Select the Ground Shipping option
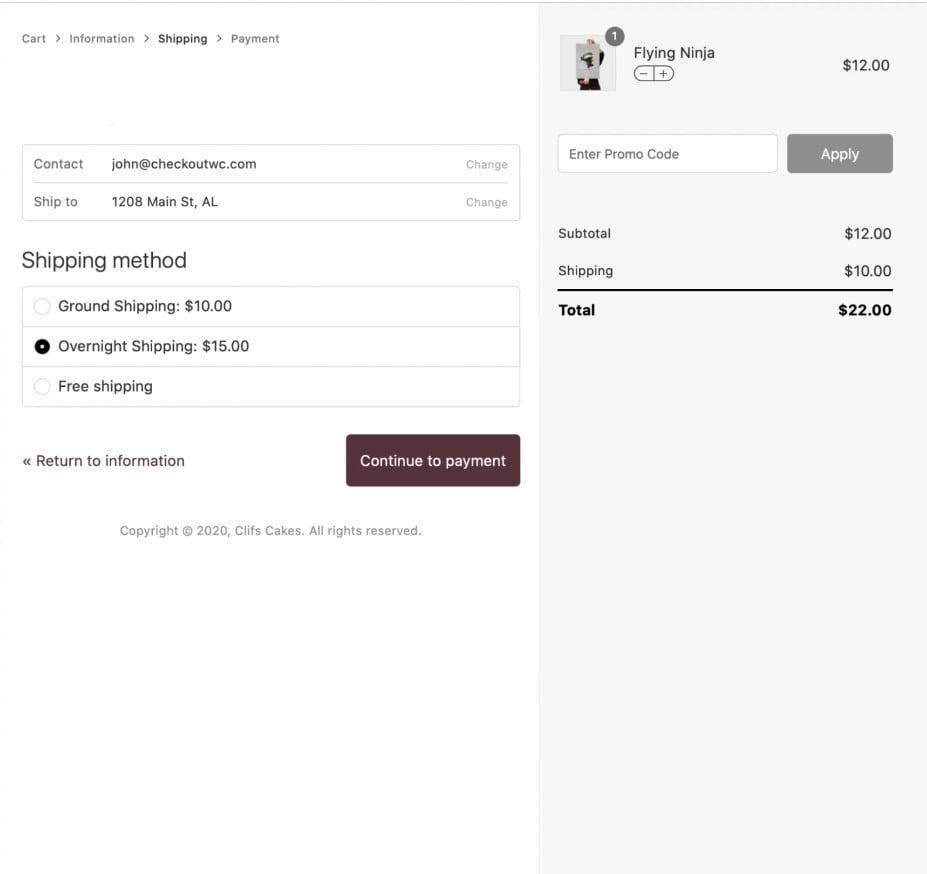Viewport: 927px width, 874px height. [42, 306]
